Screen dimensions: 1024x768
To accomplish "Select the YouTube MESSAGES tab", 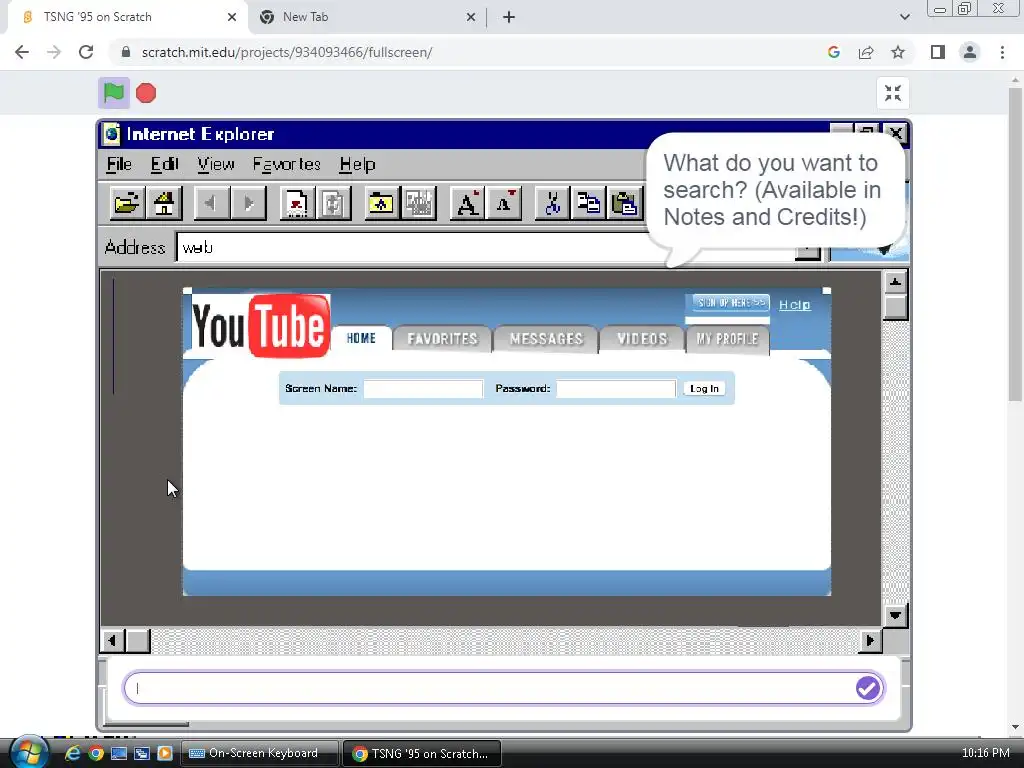I will click(546, 339).
